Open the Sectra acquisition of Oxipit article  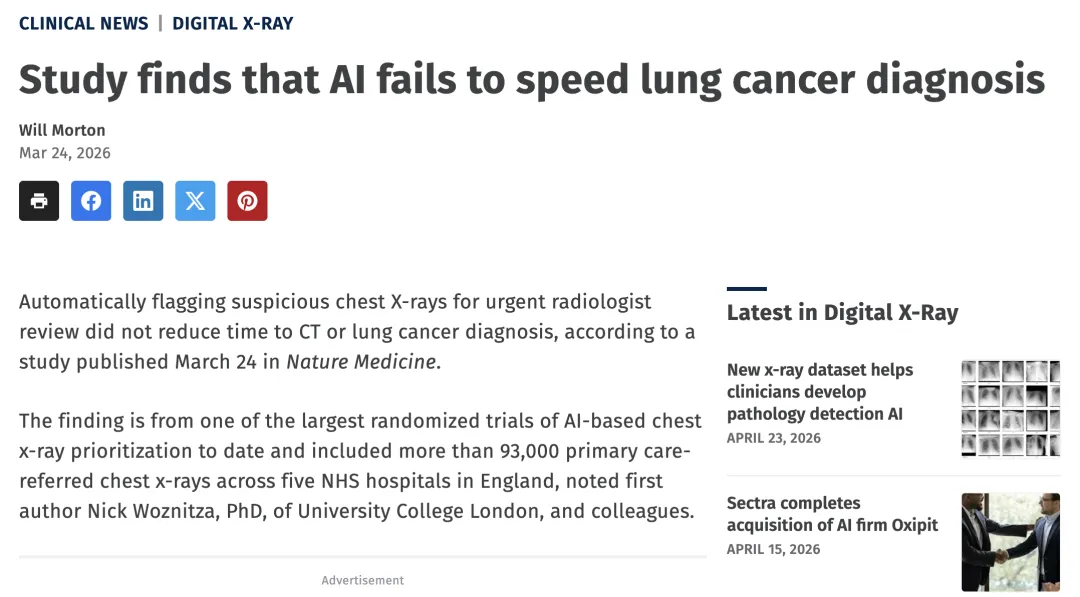832,513
